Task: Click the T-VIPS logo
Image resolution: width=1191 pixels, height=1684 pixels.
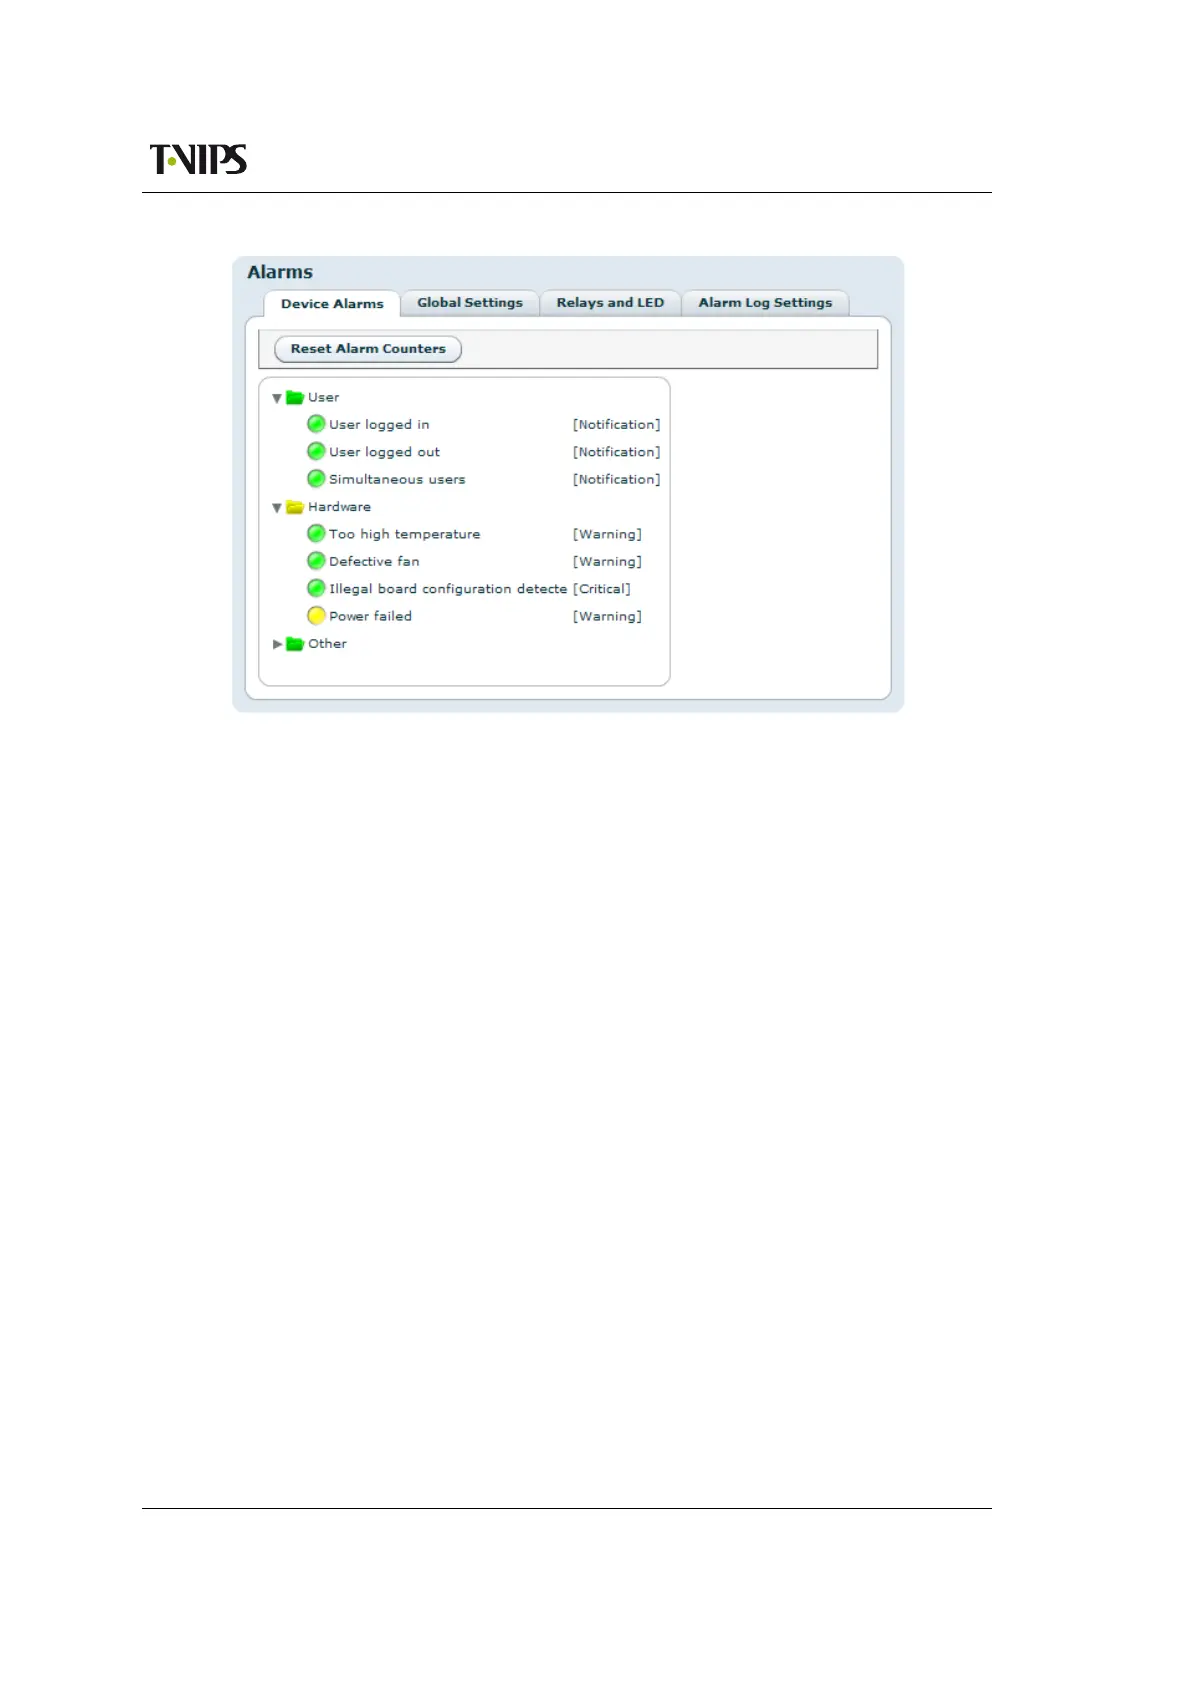Action: pos(198,159)
